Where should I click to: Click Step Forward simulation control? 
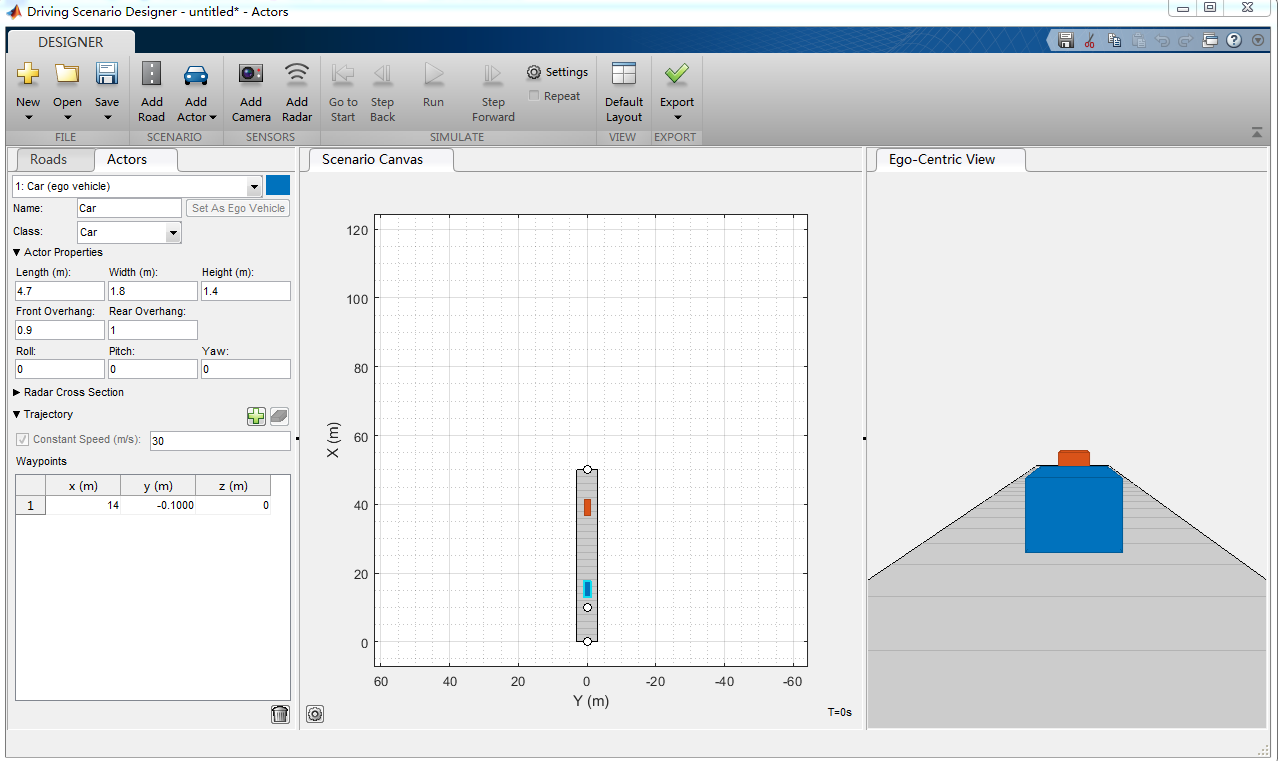493,74
